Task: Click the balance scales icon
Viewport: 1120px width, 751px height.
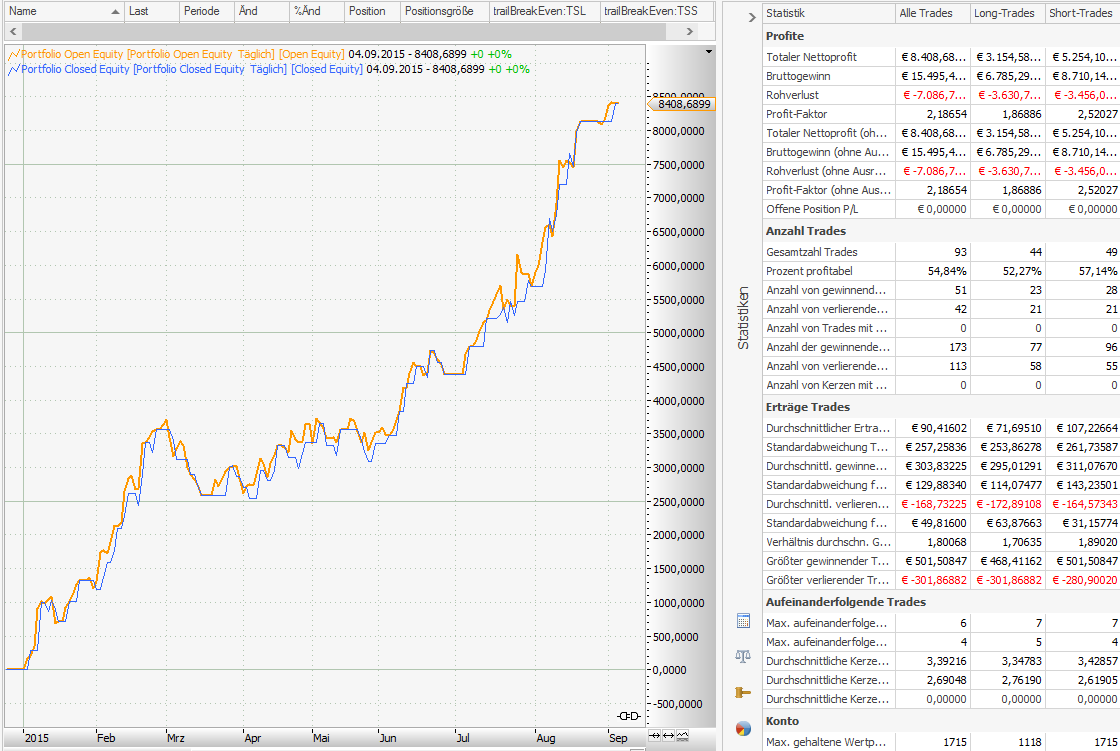Action: point(743,656)
